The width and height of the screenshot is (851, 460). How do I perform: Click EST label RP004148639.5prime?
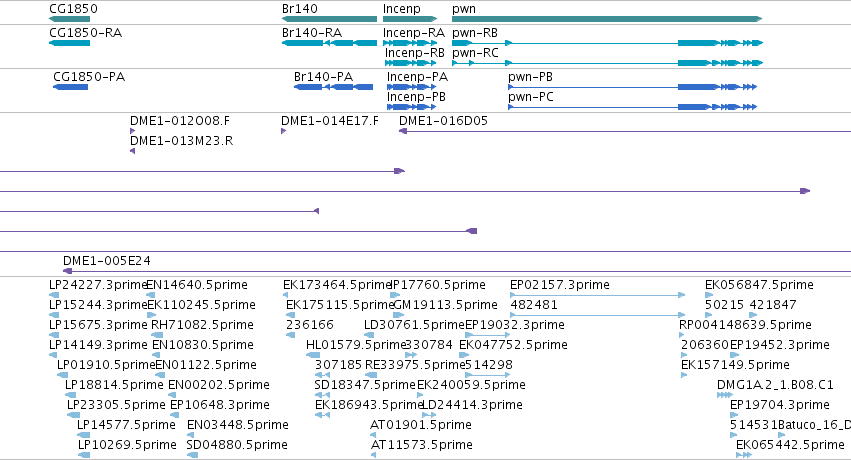pos(745,324)
